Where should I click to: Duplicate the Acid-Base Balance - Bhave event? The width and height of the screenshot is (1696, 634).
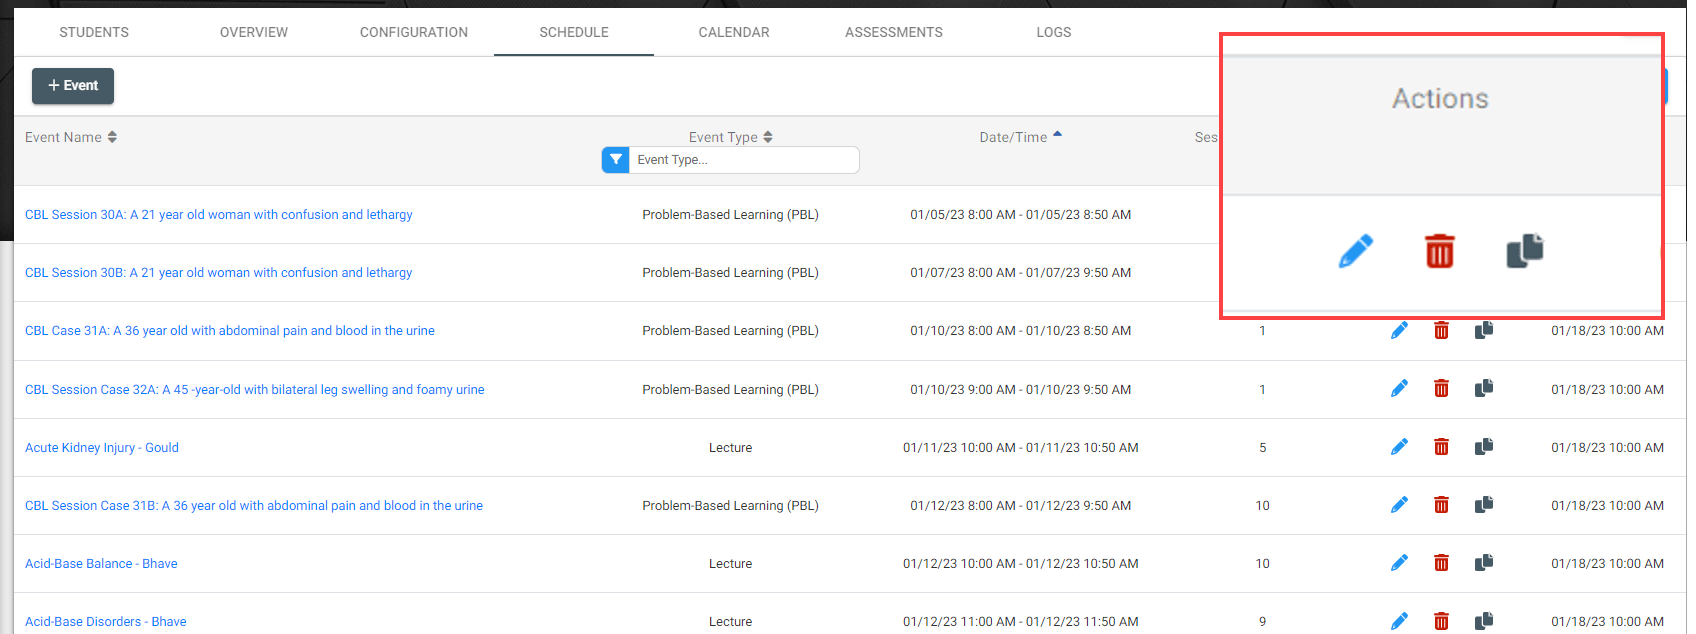1484,563
